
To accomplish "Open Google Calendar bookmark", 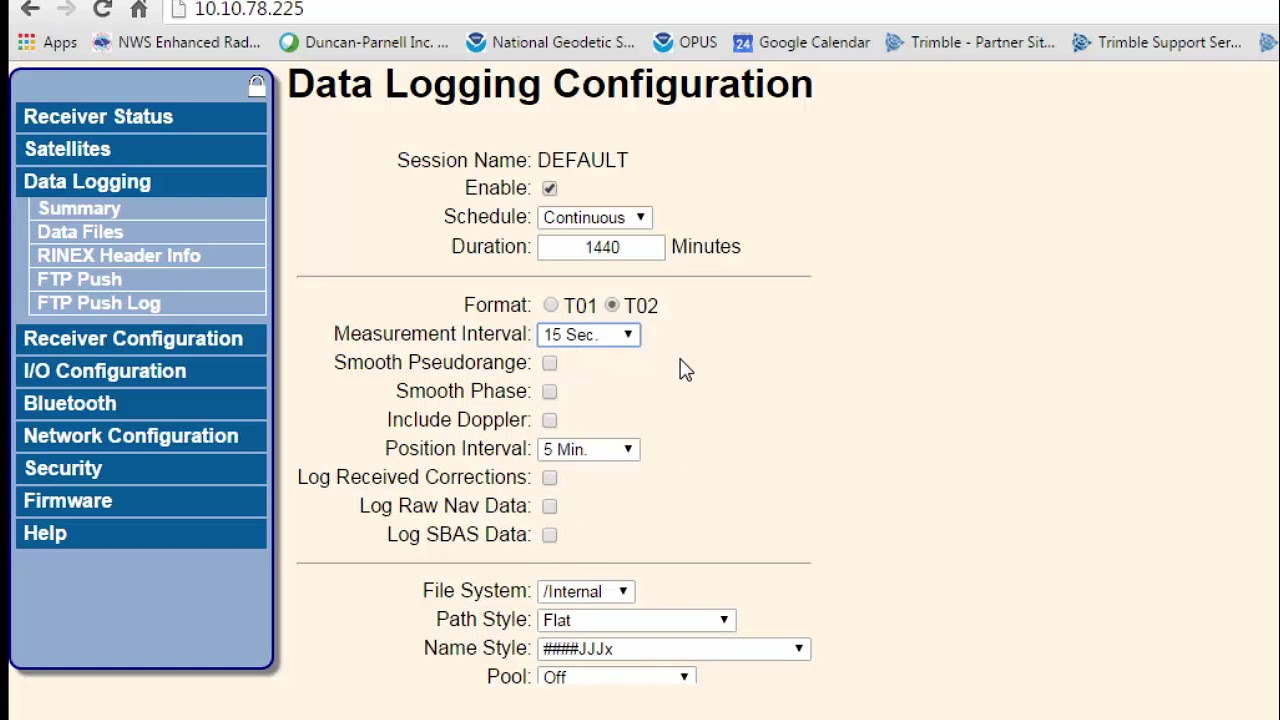I will pyautogui.click(x=802, y=42).
